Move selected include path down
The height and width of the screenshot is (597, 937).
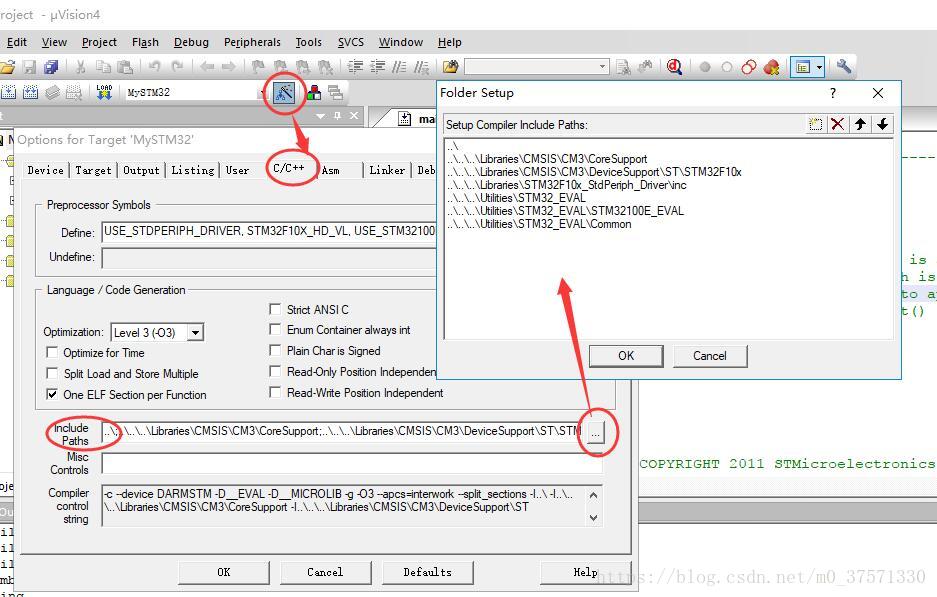click(883, 124)
